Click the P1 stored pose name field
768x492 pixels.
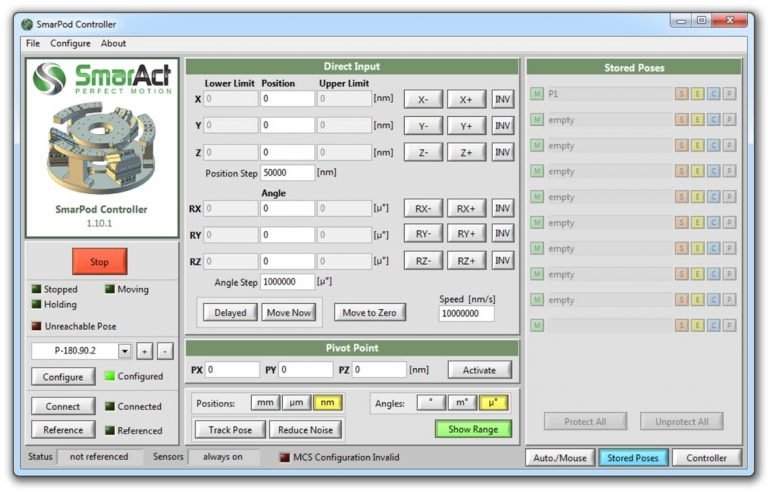pyautogui.click(x=609, y=94)
